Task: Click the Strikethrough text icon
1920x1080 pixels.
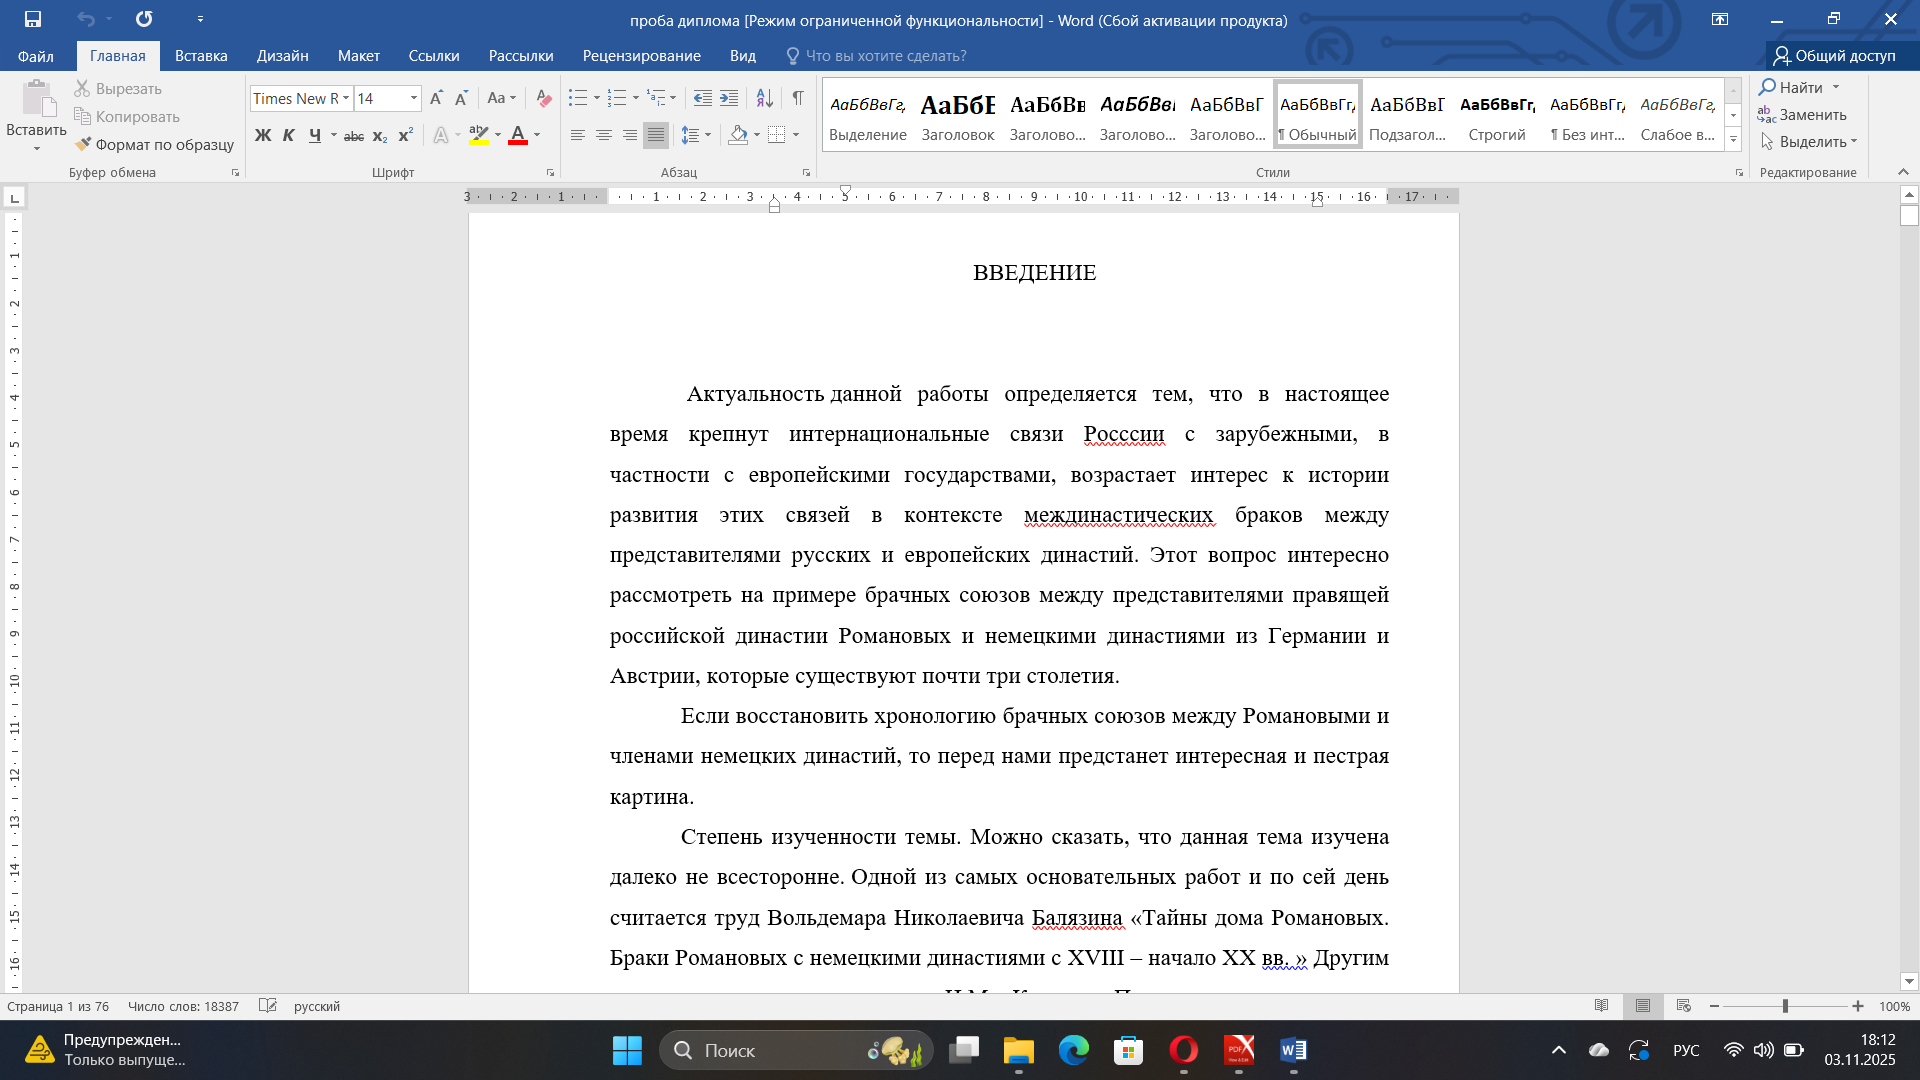Action: [x=353, y=136]
